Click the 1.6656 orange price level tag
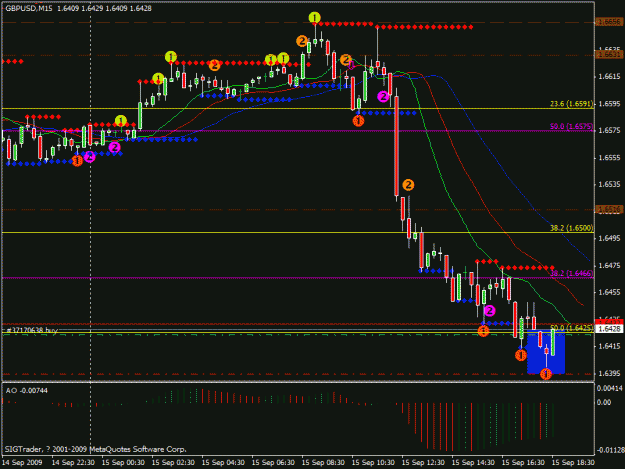 [x=609, y=22]
